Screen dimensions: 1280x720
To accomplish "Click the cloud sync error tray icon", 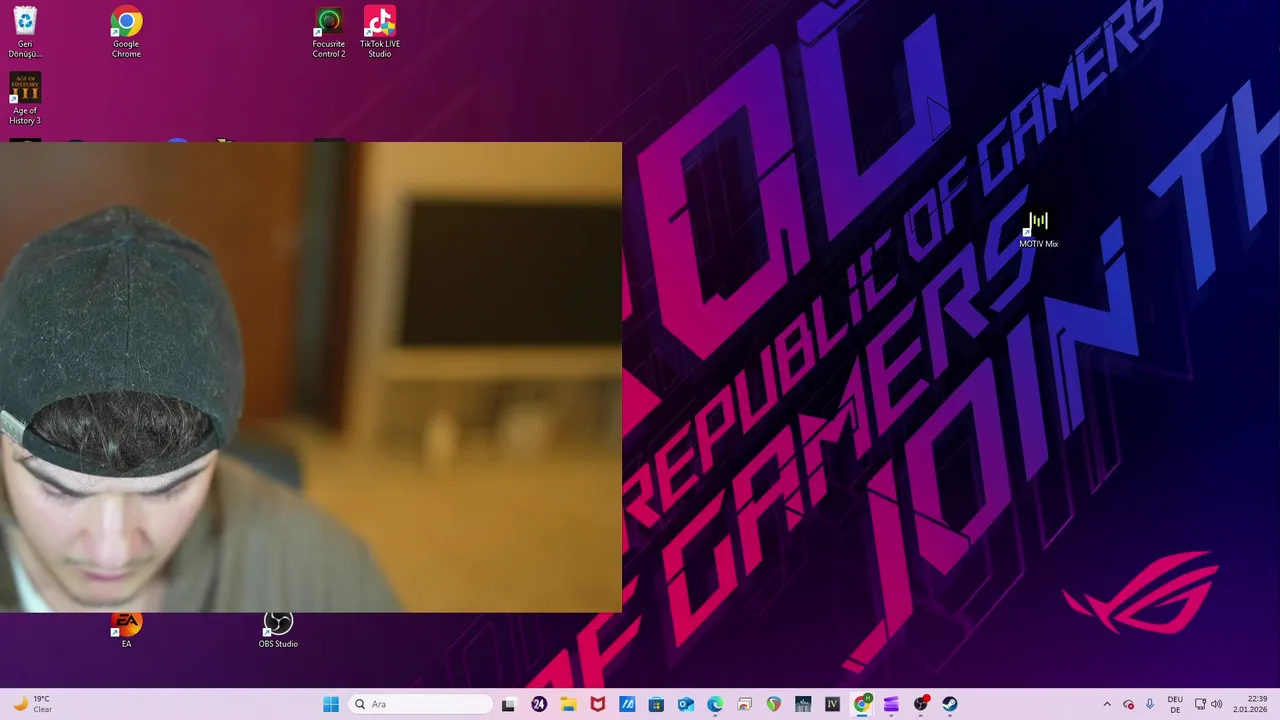I will tap(1129, 704).
